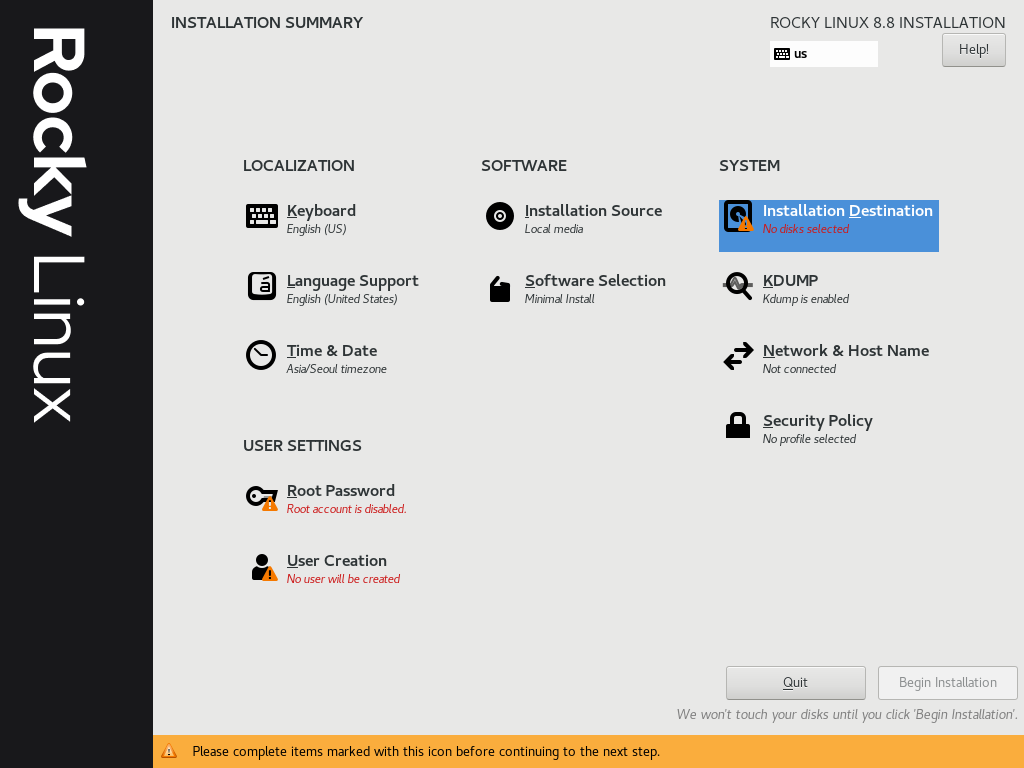Open the Security Policy label

pyautogui.click(x=818, y=421)
